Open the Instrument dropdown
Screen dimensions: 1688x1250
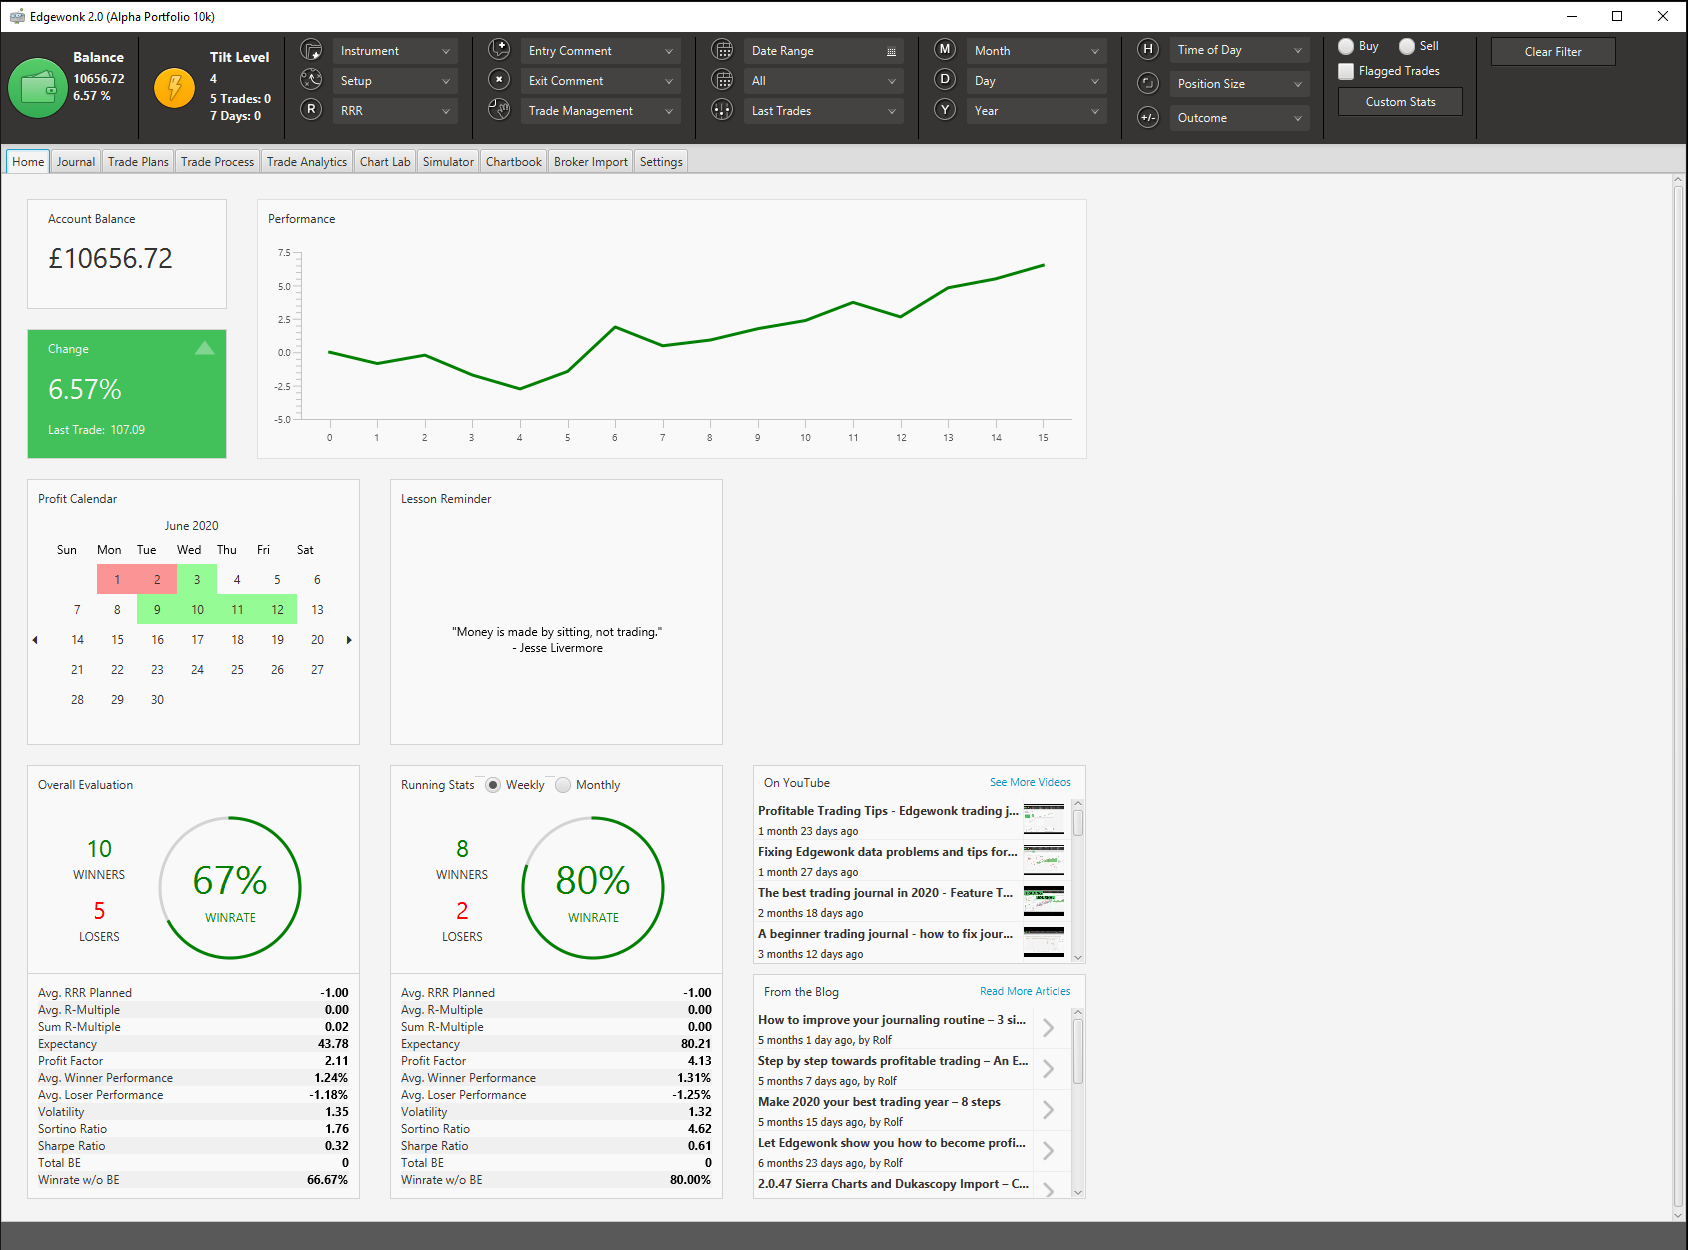pyautogui.click(x=395, y=51)
